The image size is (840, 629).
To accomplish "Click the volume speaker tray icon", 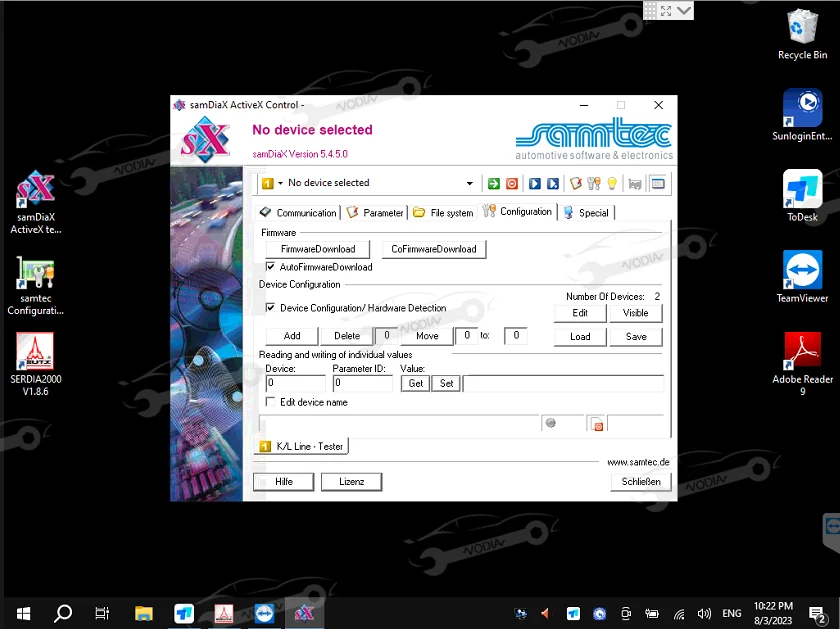I will (x=704, y=613).
